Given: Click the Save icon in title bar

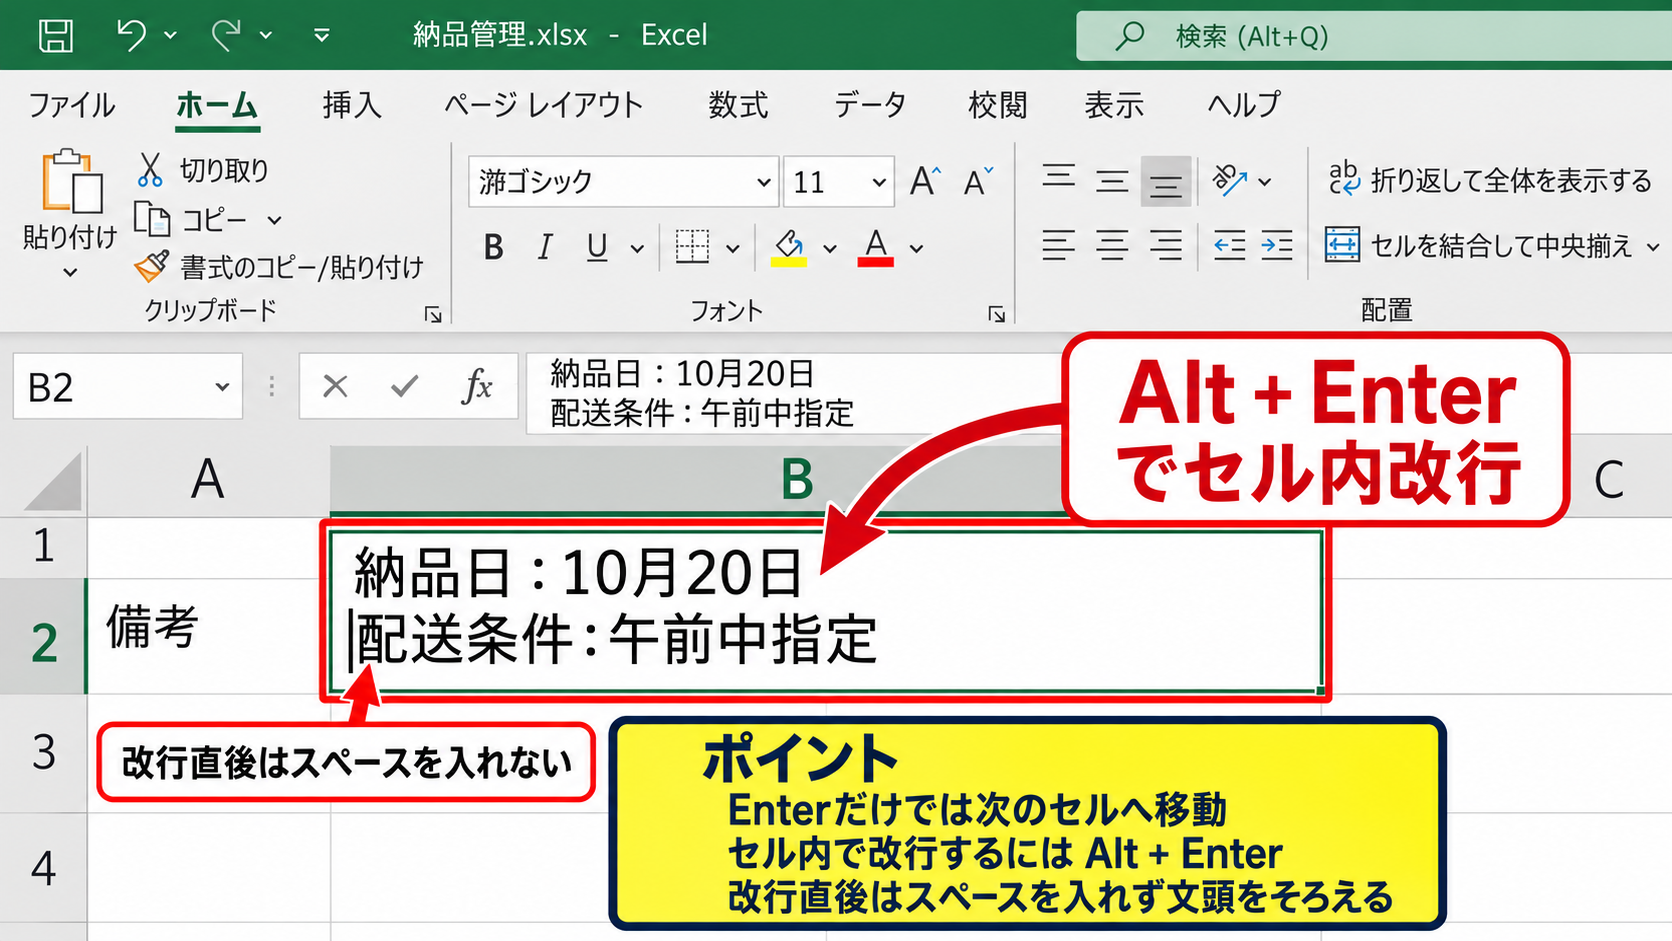Looking at the screenshot, I should 55,35.
